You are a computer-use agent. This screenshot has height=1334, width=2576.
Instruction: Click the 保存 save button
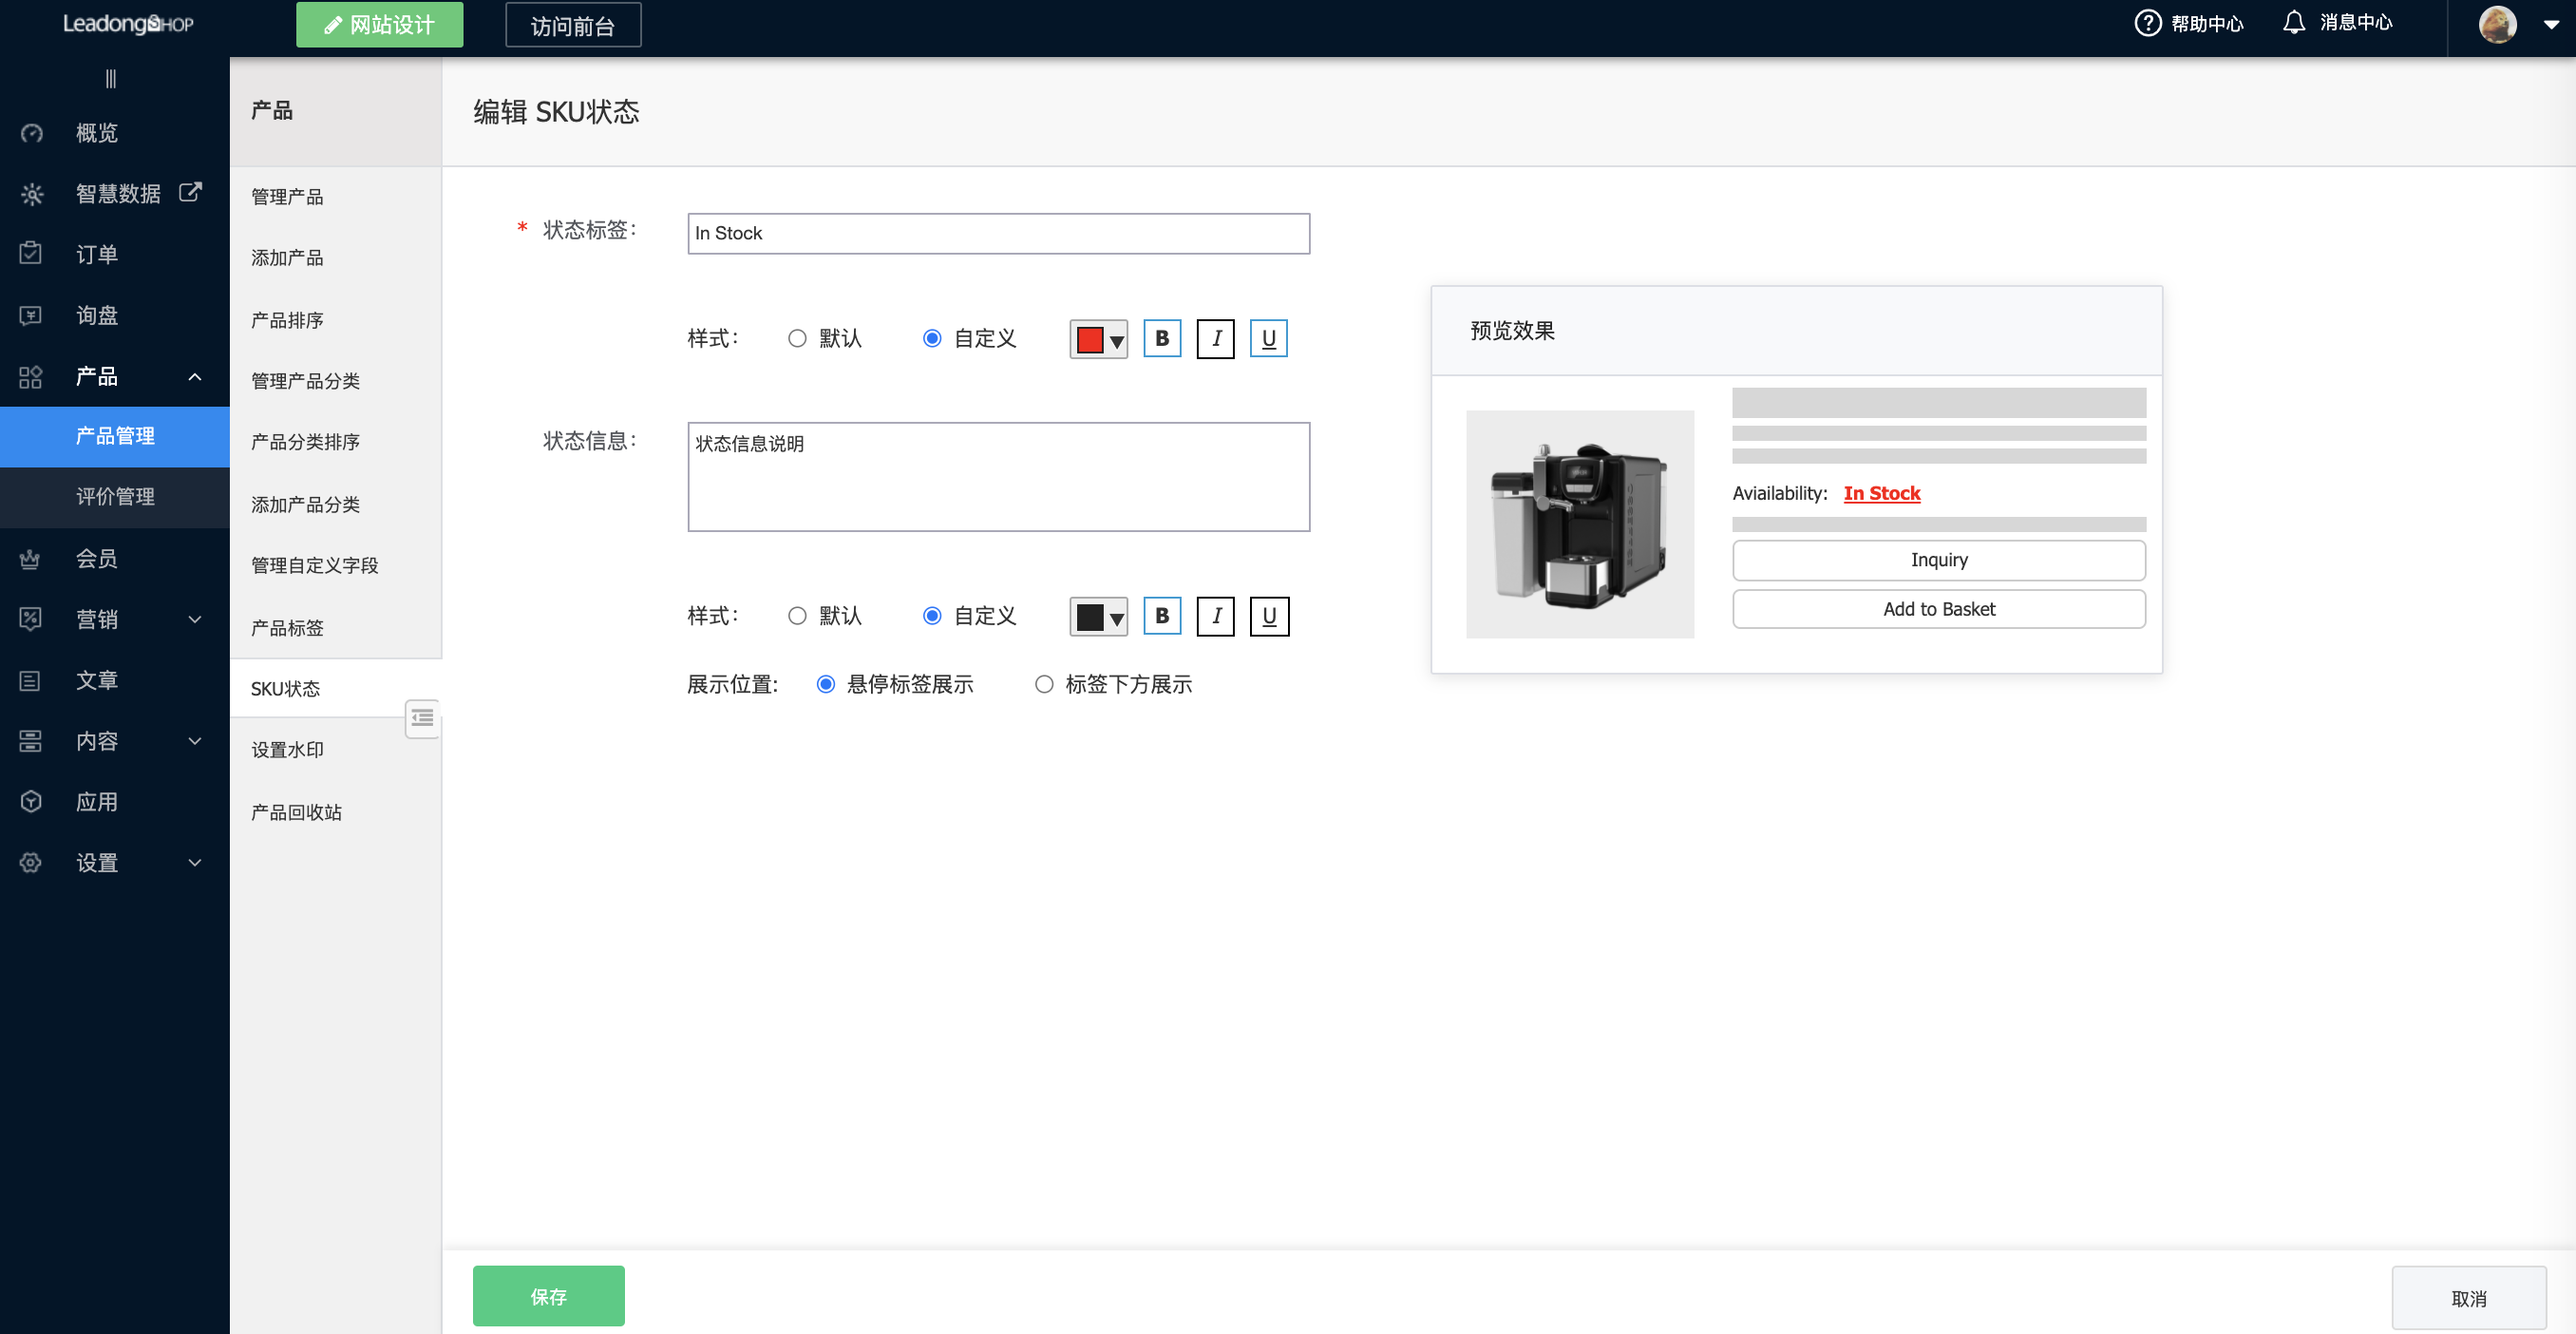point(548,1295)
